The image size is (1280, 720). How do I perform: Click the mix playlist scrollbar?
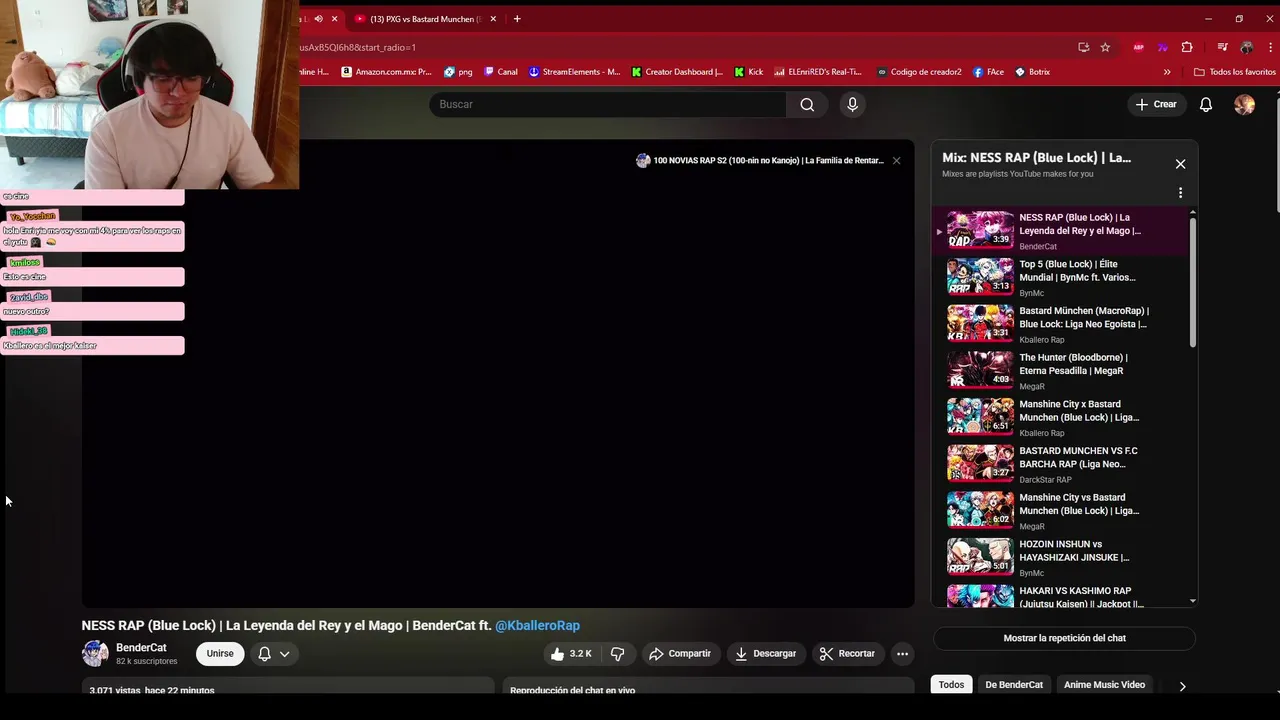(x=1192, y=282)
